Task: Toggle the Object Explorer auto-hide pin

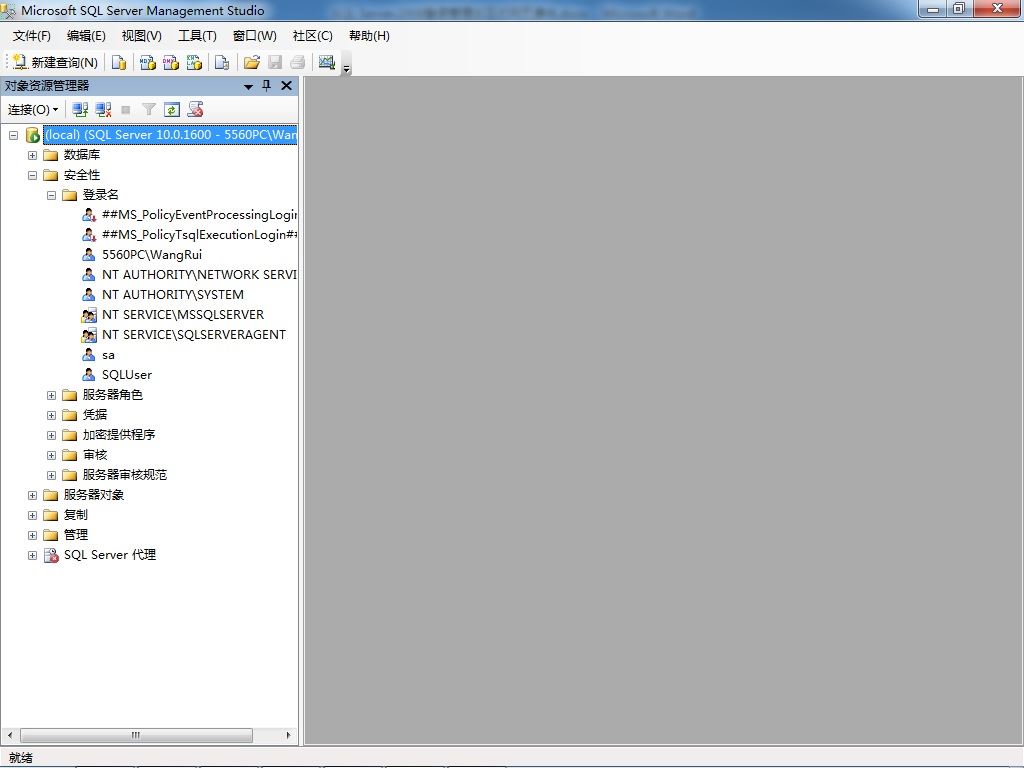Action: [266, 86]
